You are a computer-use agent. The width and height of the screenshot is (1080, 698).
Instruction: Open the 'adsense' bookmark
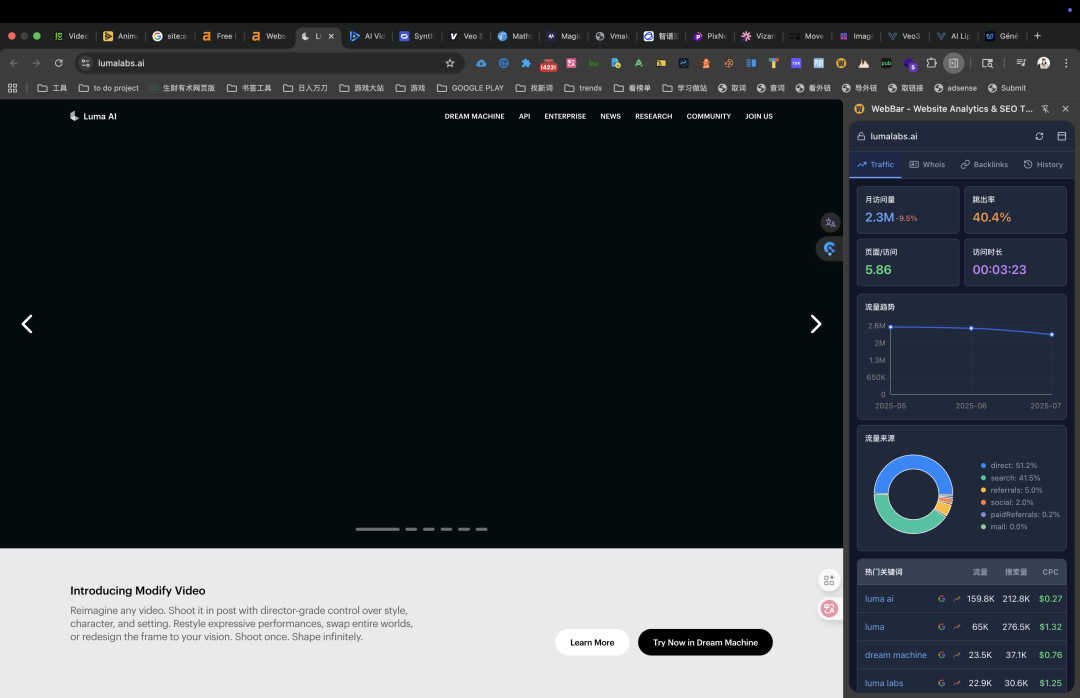pyautogui.click(x=955, y=88)
